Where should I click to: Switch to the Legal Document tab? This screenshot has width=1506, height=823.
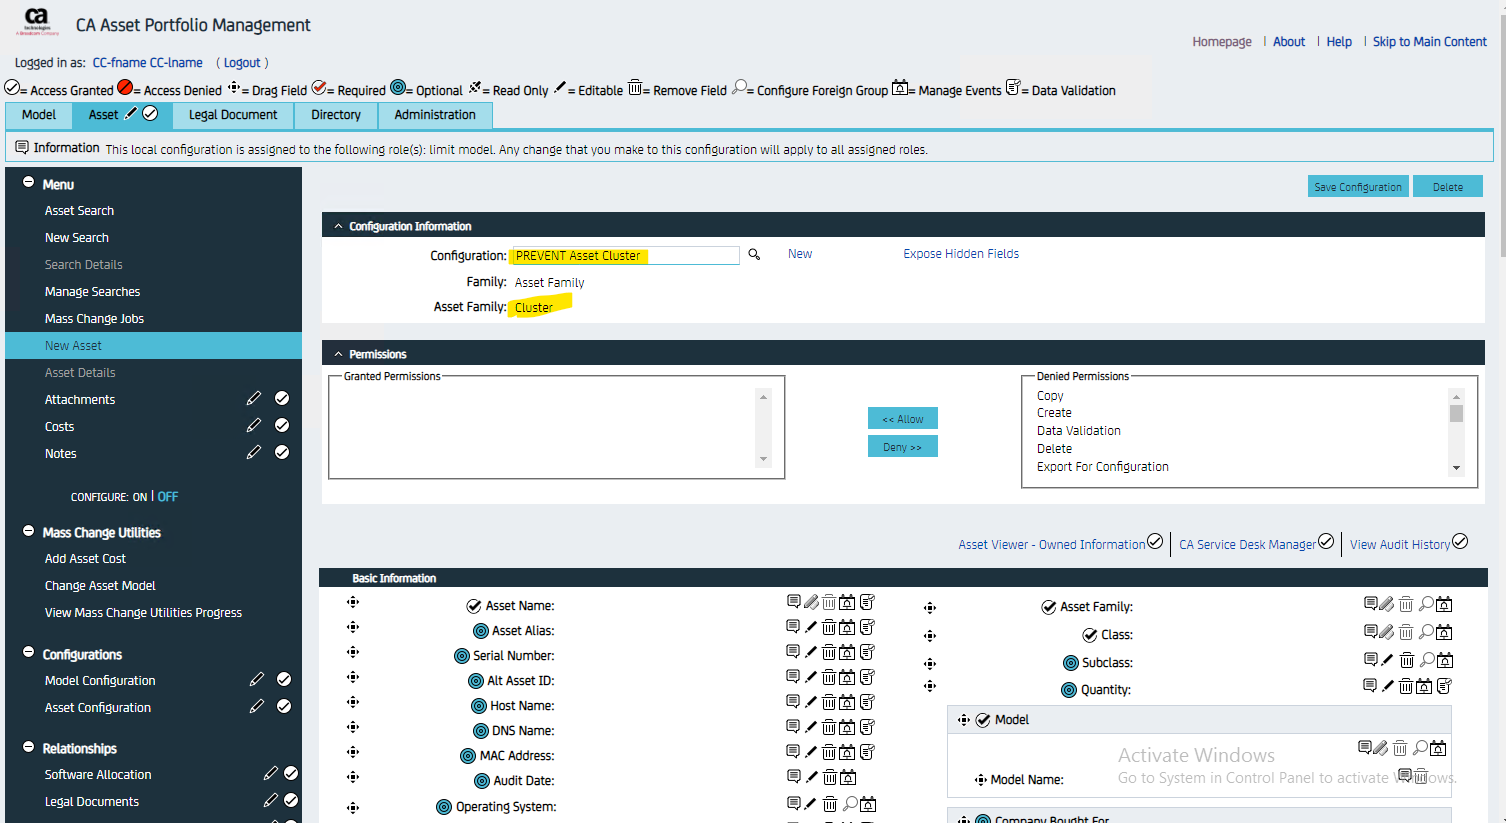pyautogui.click(x=233, y=115)
